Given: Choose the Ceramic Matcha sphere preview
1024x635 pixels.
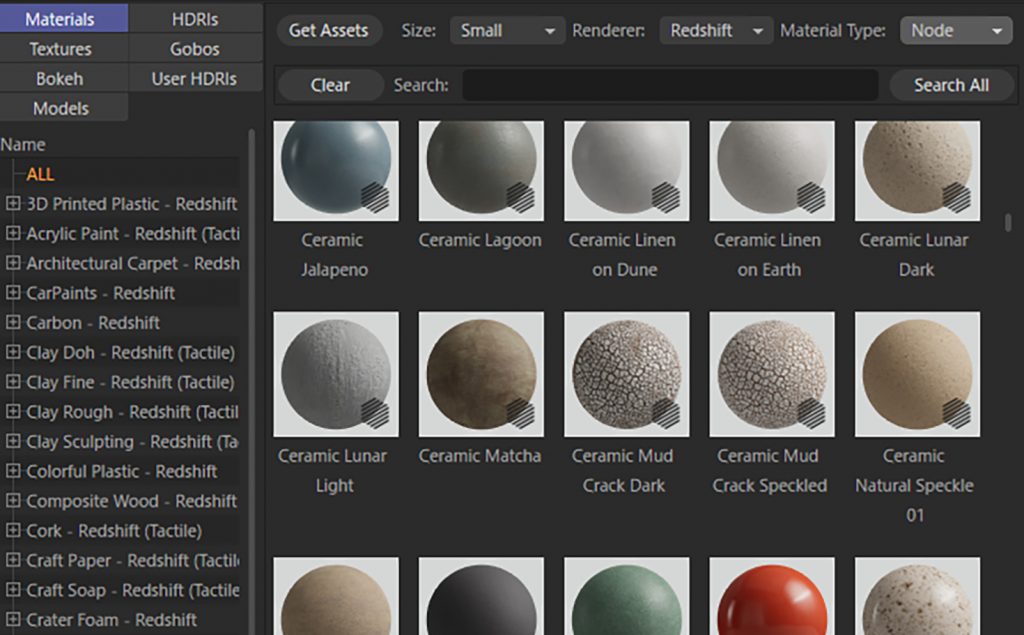Looking at the screenshot, I should tap(480, 374).
